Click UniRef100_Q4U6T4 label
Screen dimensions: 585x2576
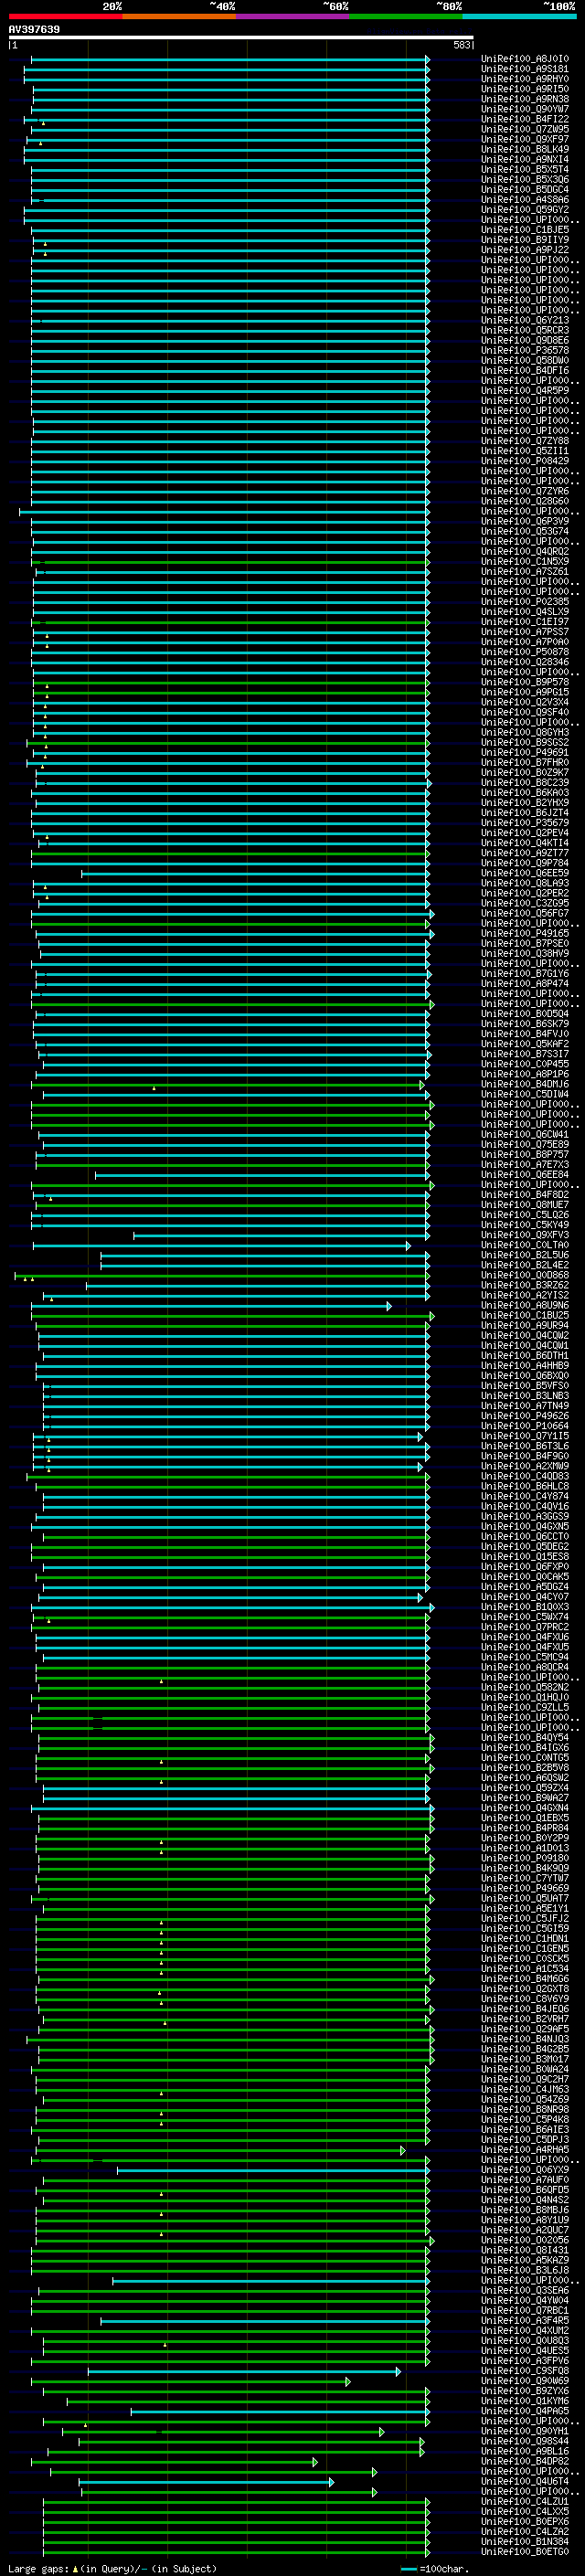click(525, 2481)
